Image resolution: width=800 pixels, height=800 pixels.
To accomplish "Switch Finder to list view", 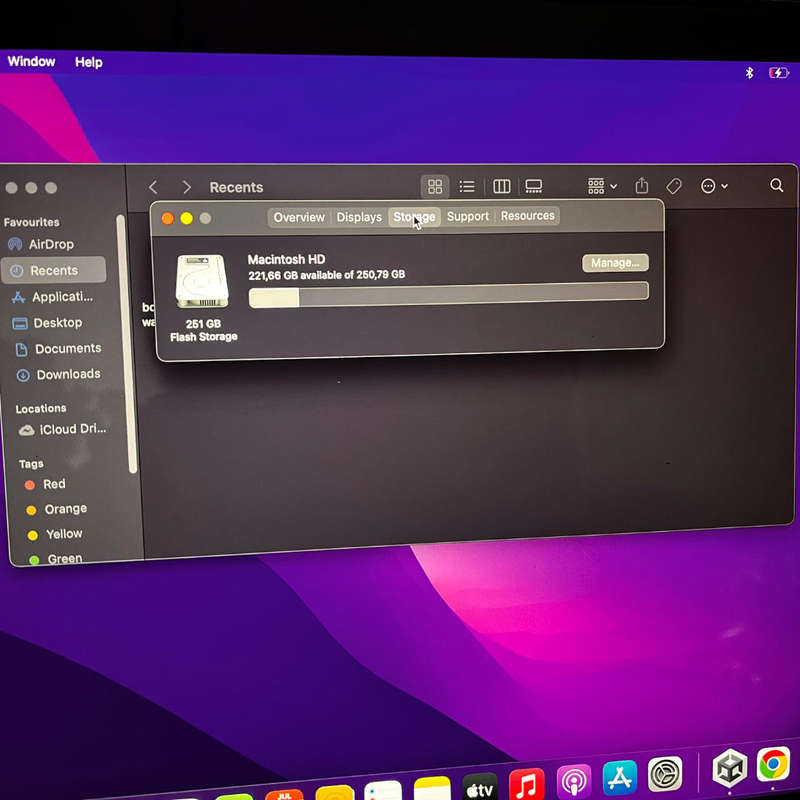I will [467, 186].
